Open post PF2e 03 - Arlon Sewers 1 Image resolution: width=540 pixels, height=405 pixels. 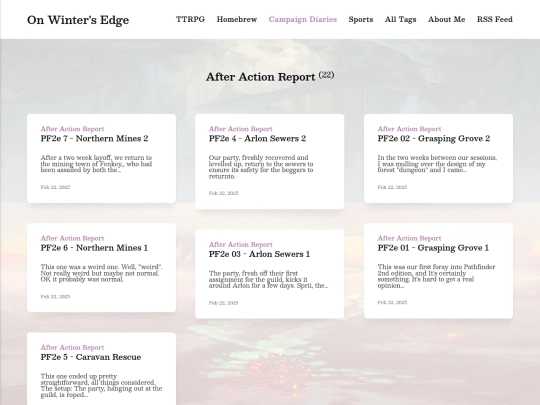click(259, 254)
